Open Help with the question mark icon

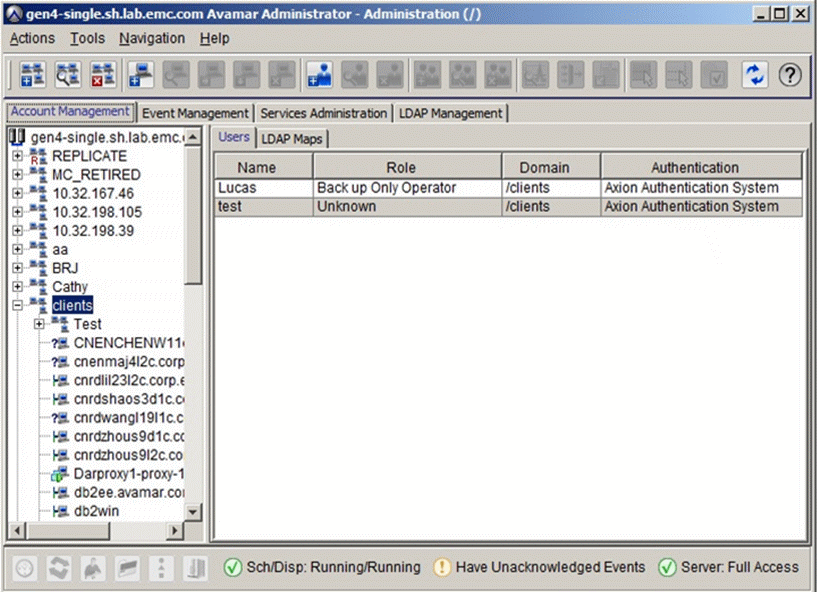[x=790, y=75]
